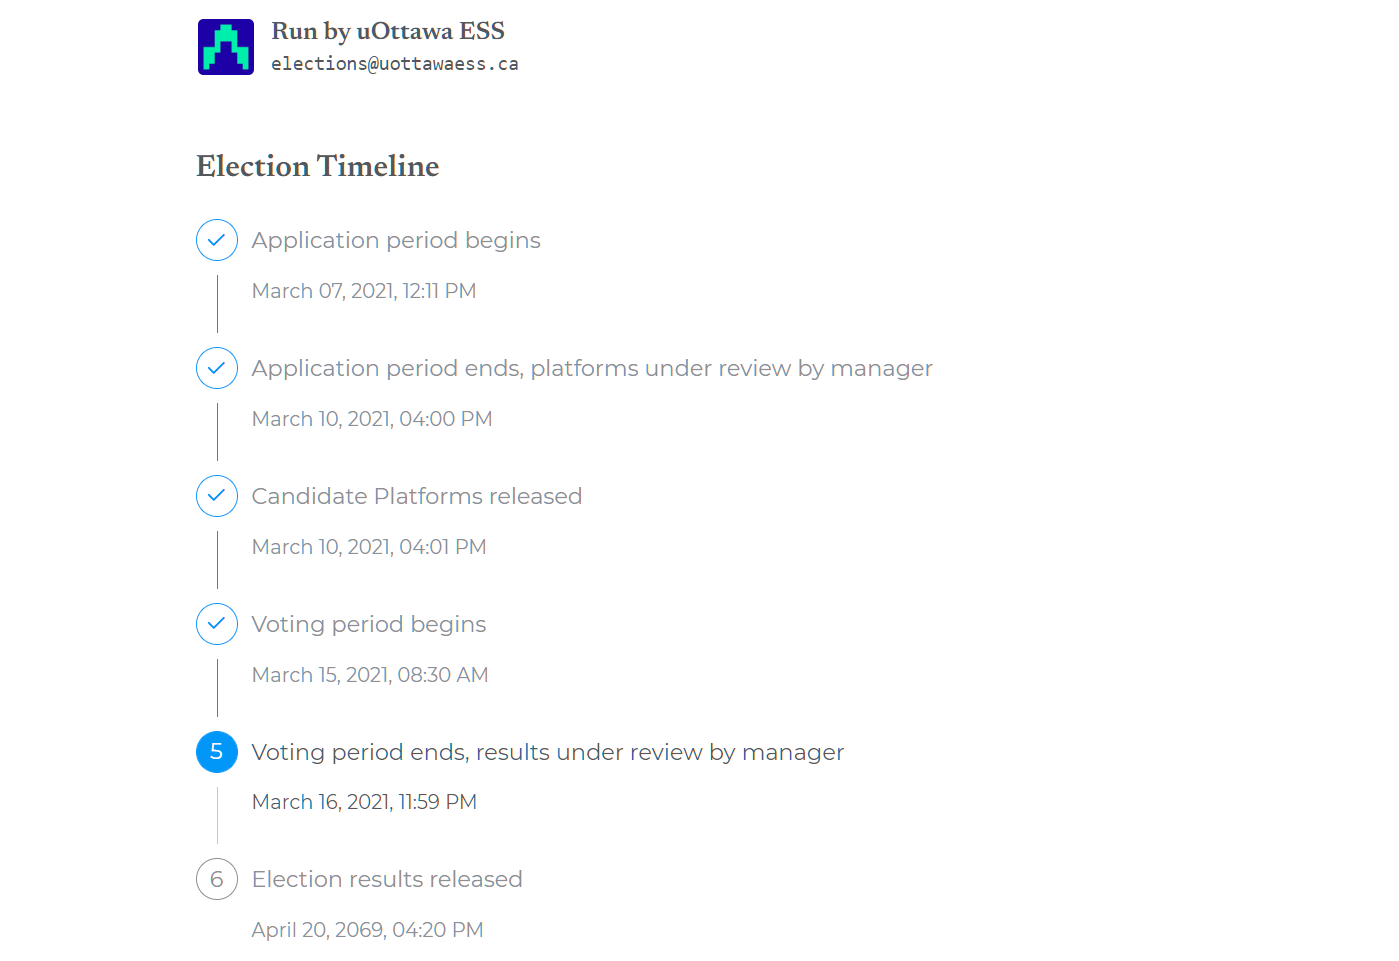Select Application period ends, platforms under review text
The image size is (1399, 961).
coord(592,369)
